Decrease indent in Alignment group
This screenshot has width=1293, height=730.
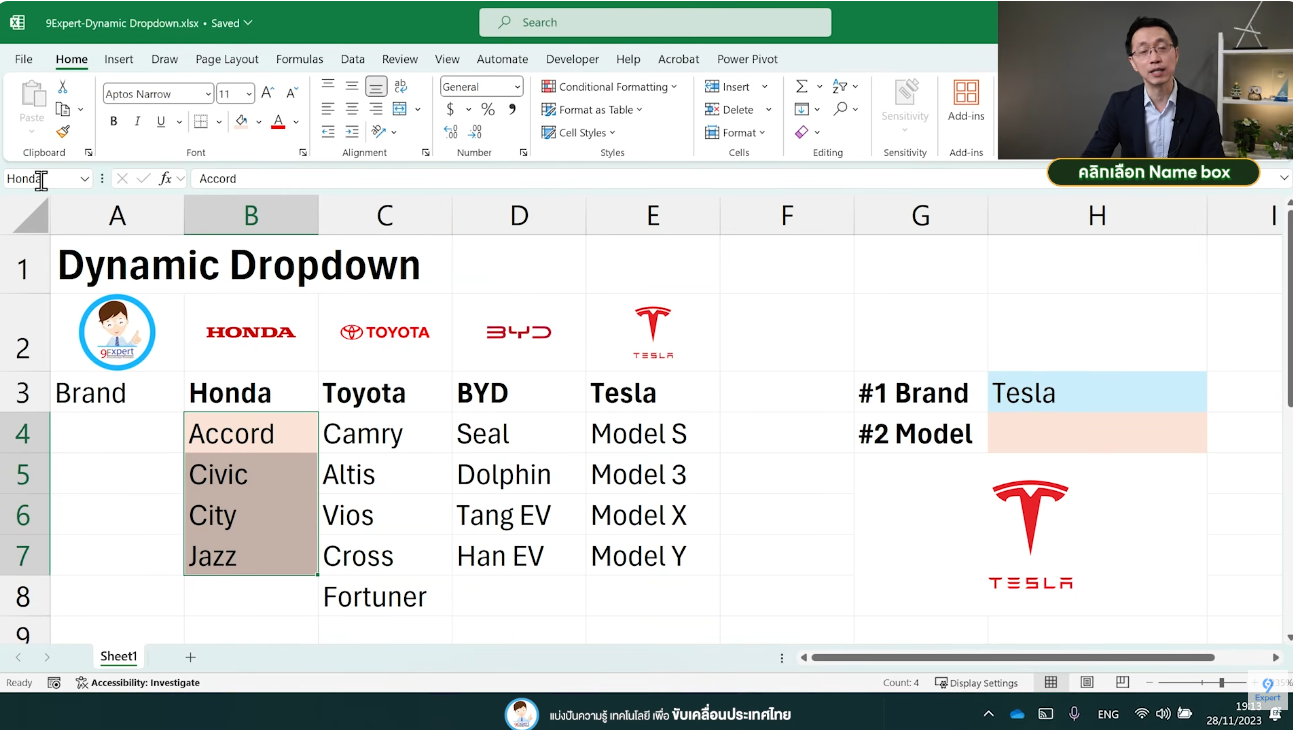(328, 131)
